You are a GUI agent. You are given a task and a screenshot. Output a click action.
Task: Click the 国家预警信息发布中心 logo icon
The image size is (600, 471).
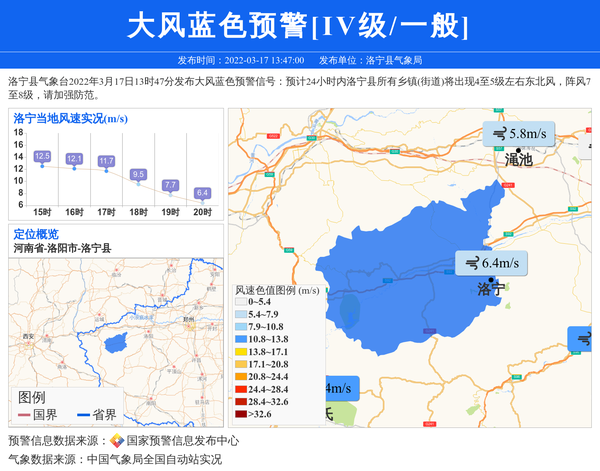pyautogui.click(x=117, y=441)
